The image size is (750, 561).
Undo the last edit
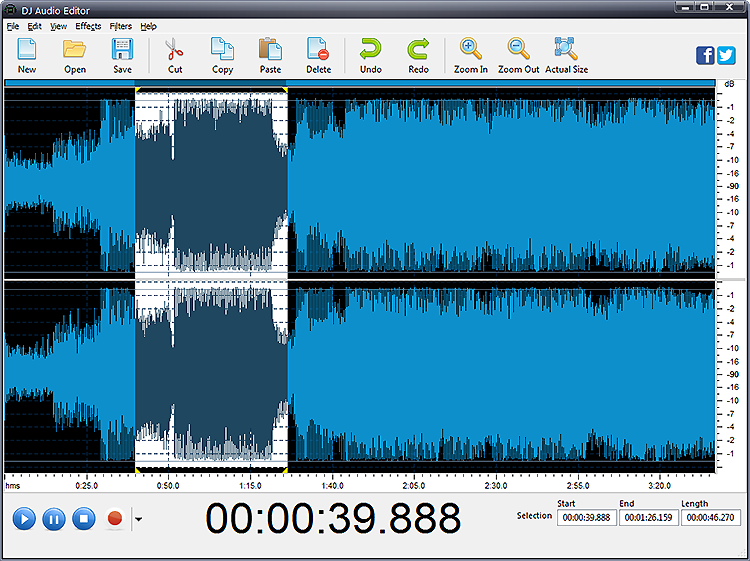click(371, 56)
